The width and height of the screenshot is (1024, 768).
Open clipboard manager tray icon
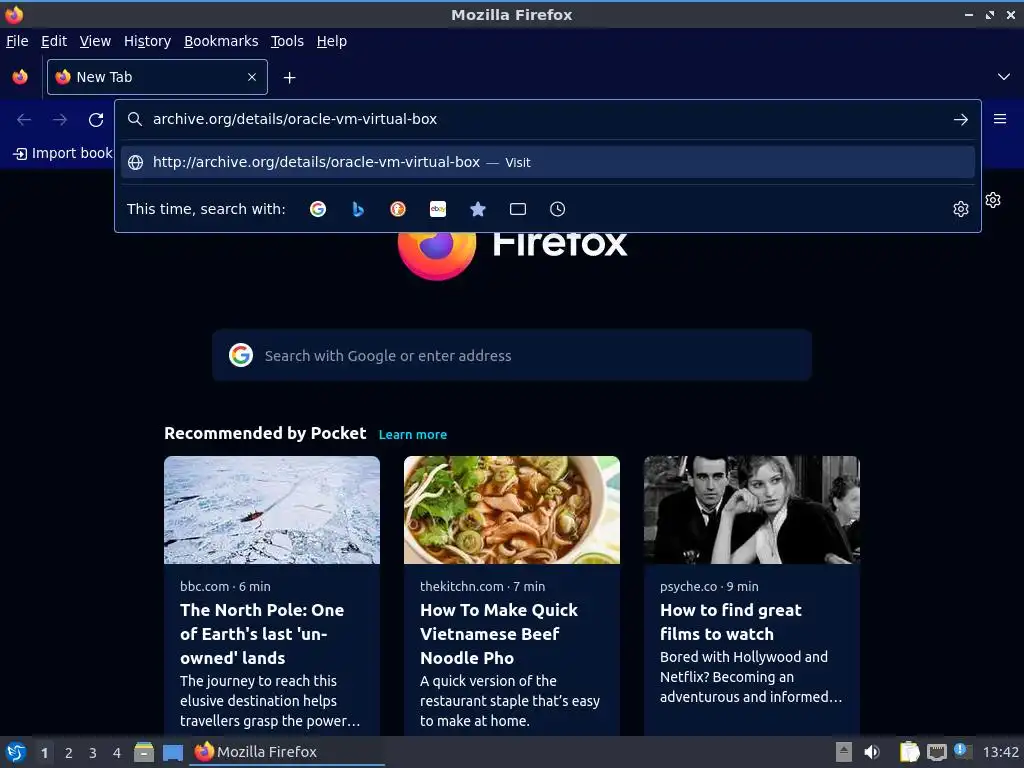pos(909,752)
